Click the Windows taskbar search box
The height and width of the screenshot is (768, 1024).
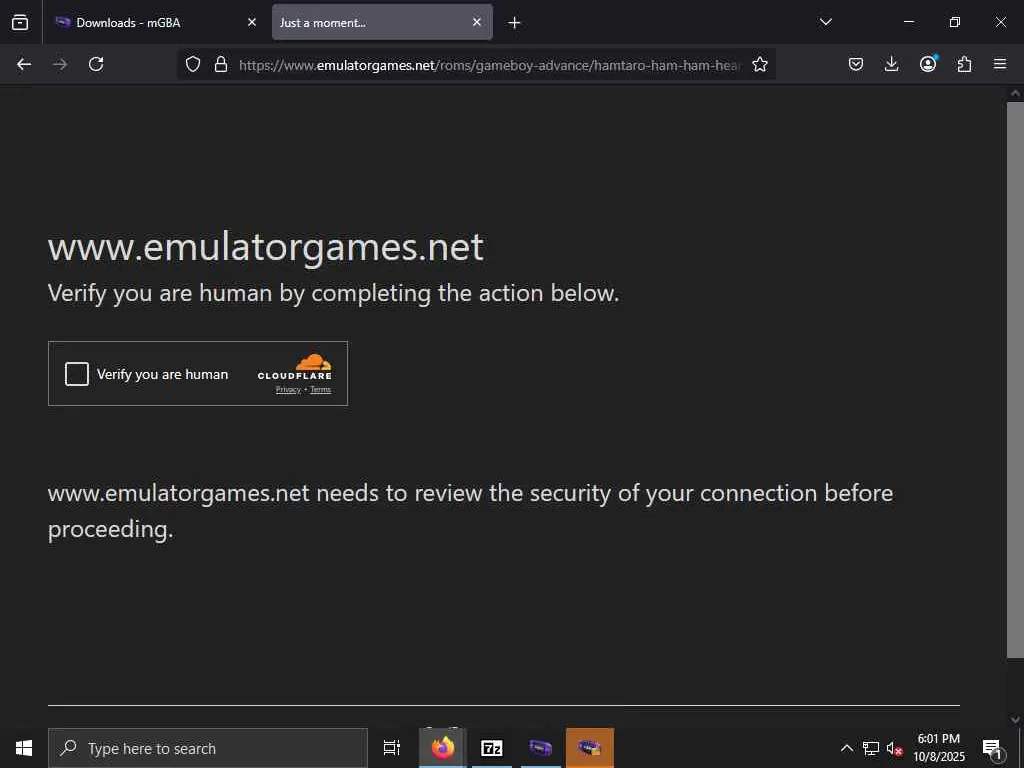tap(208, 748)
